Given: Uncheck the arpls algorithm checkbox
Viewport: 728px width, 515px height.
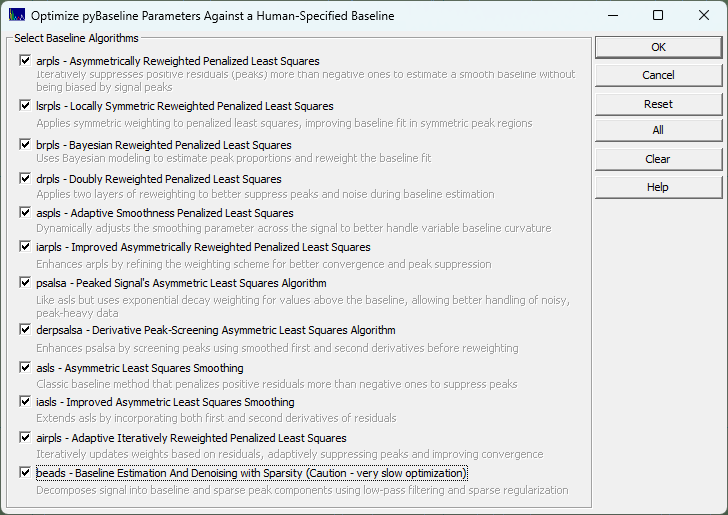Looking at the screenshot, I should tap(25, 60).
